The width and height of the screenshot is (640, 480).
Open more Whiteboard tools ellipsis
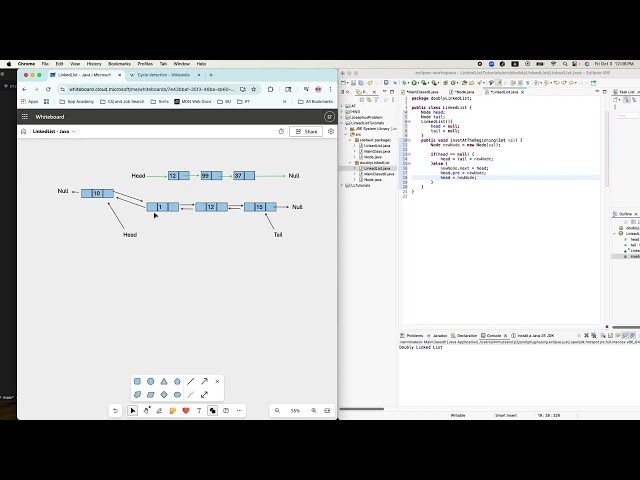[x=239, y=411]
